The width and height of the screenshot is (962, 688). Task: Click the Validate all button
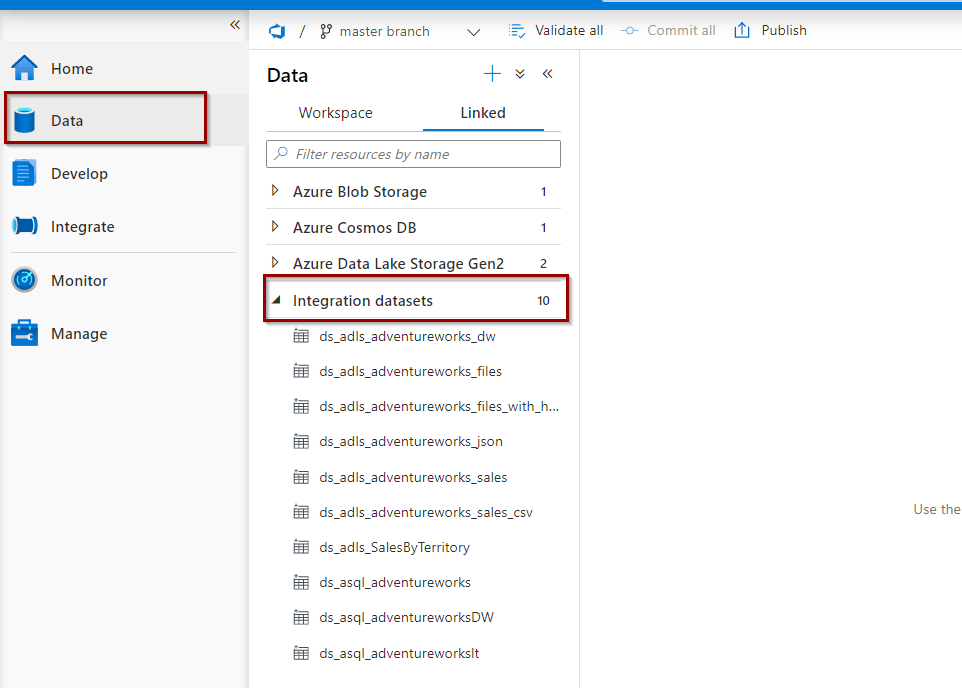pos(556,31)
